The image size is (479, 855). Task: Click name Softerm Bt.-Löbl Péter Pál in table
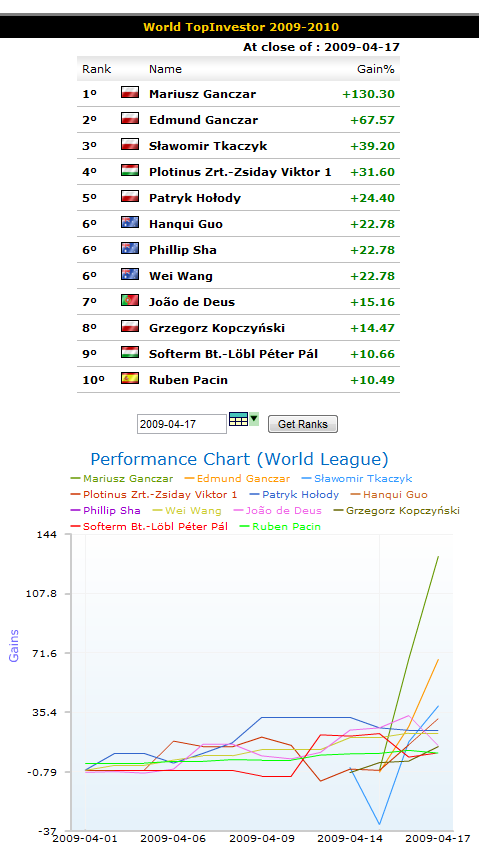tap(233, 354)
